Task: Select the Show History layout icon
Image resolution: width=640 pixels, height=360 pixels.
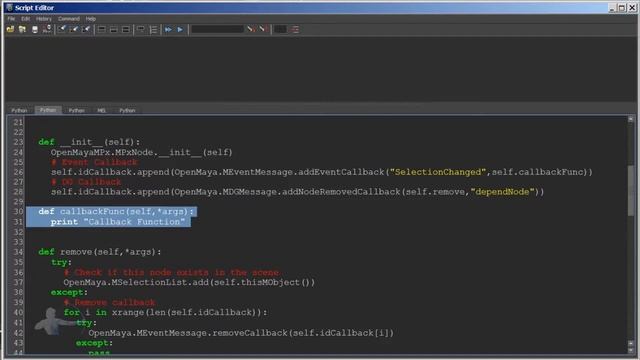Action: [101, 29]
